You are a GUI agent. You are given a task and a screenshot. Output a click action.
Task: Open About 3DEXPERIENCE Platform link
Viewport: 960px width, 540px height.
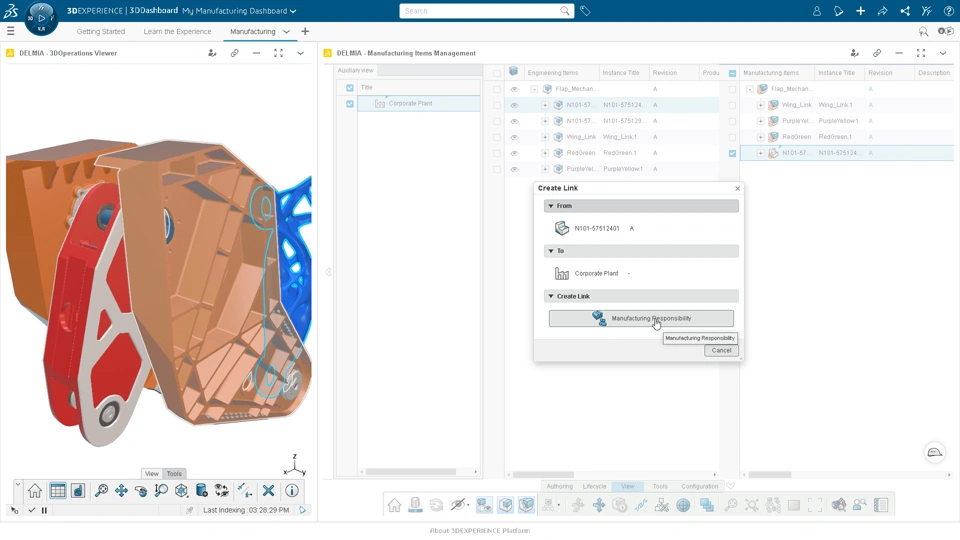(480, 531)
